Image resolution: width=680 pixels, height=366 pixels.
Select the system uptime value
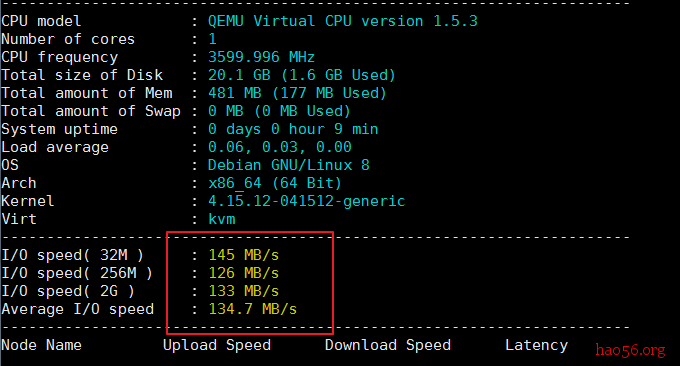(x=293, y=129)
